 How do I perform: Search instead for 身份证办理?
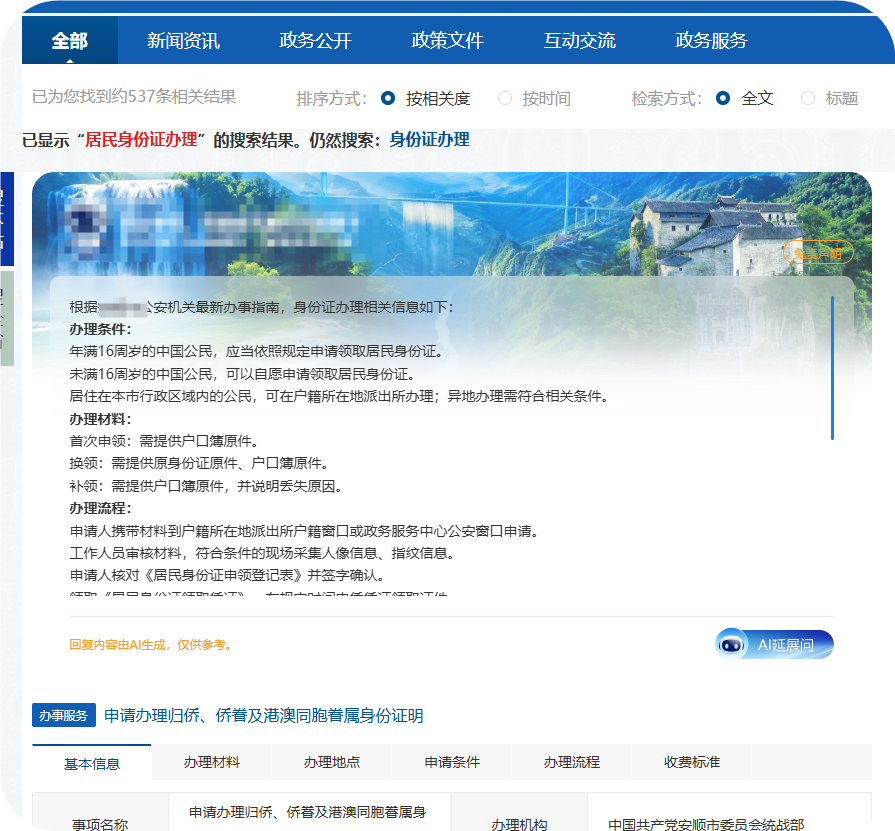pos(429,139)
